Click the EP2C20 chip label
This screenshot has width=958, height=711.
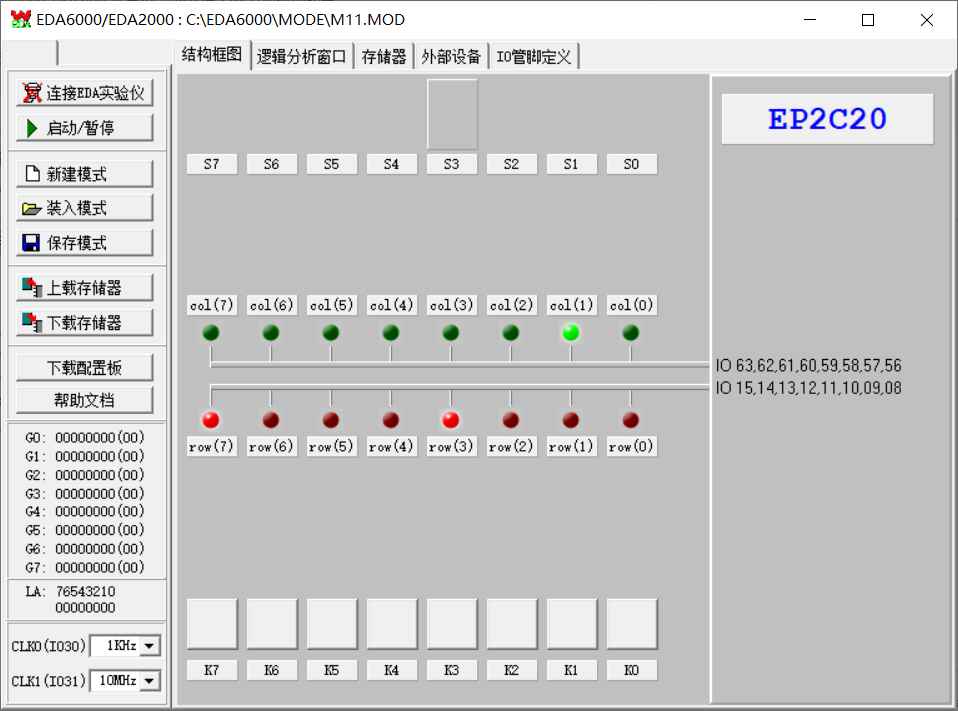[x=827, y=120]
